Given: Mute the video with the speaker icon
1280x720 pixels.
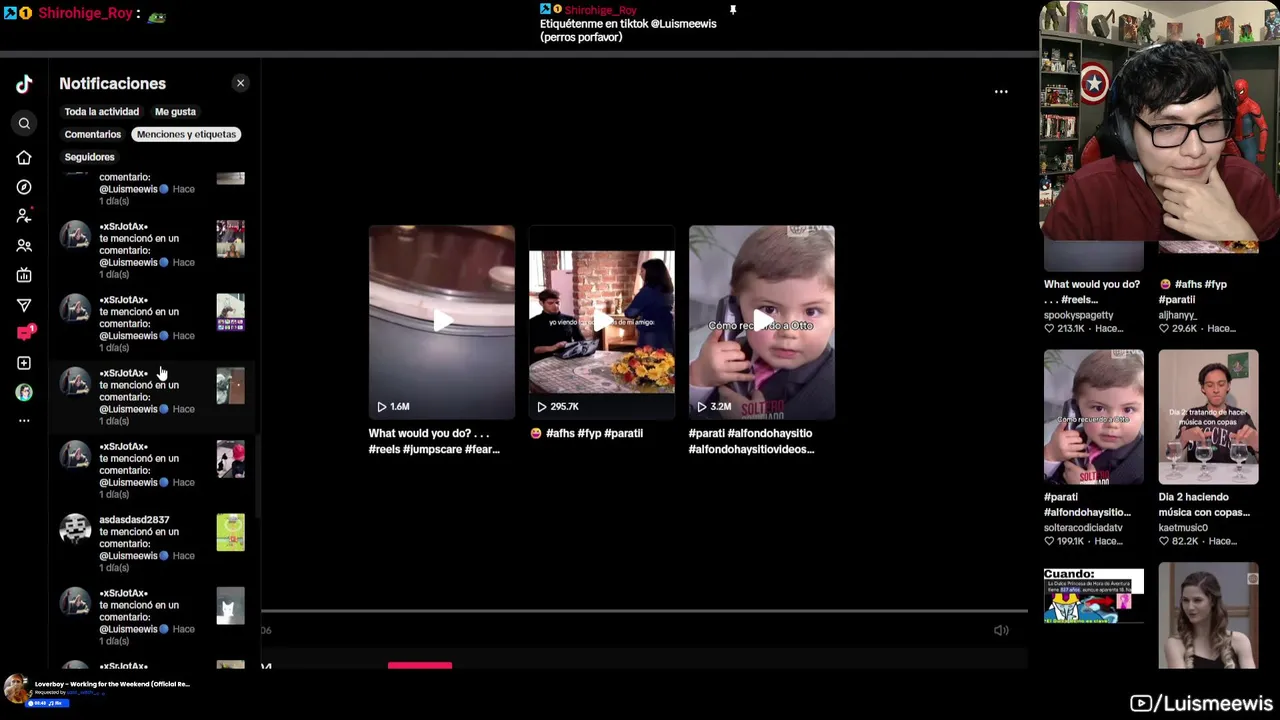Looking at the screenshot, I should click(1001, 630).
